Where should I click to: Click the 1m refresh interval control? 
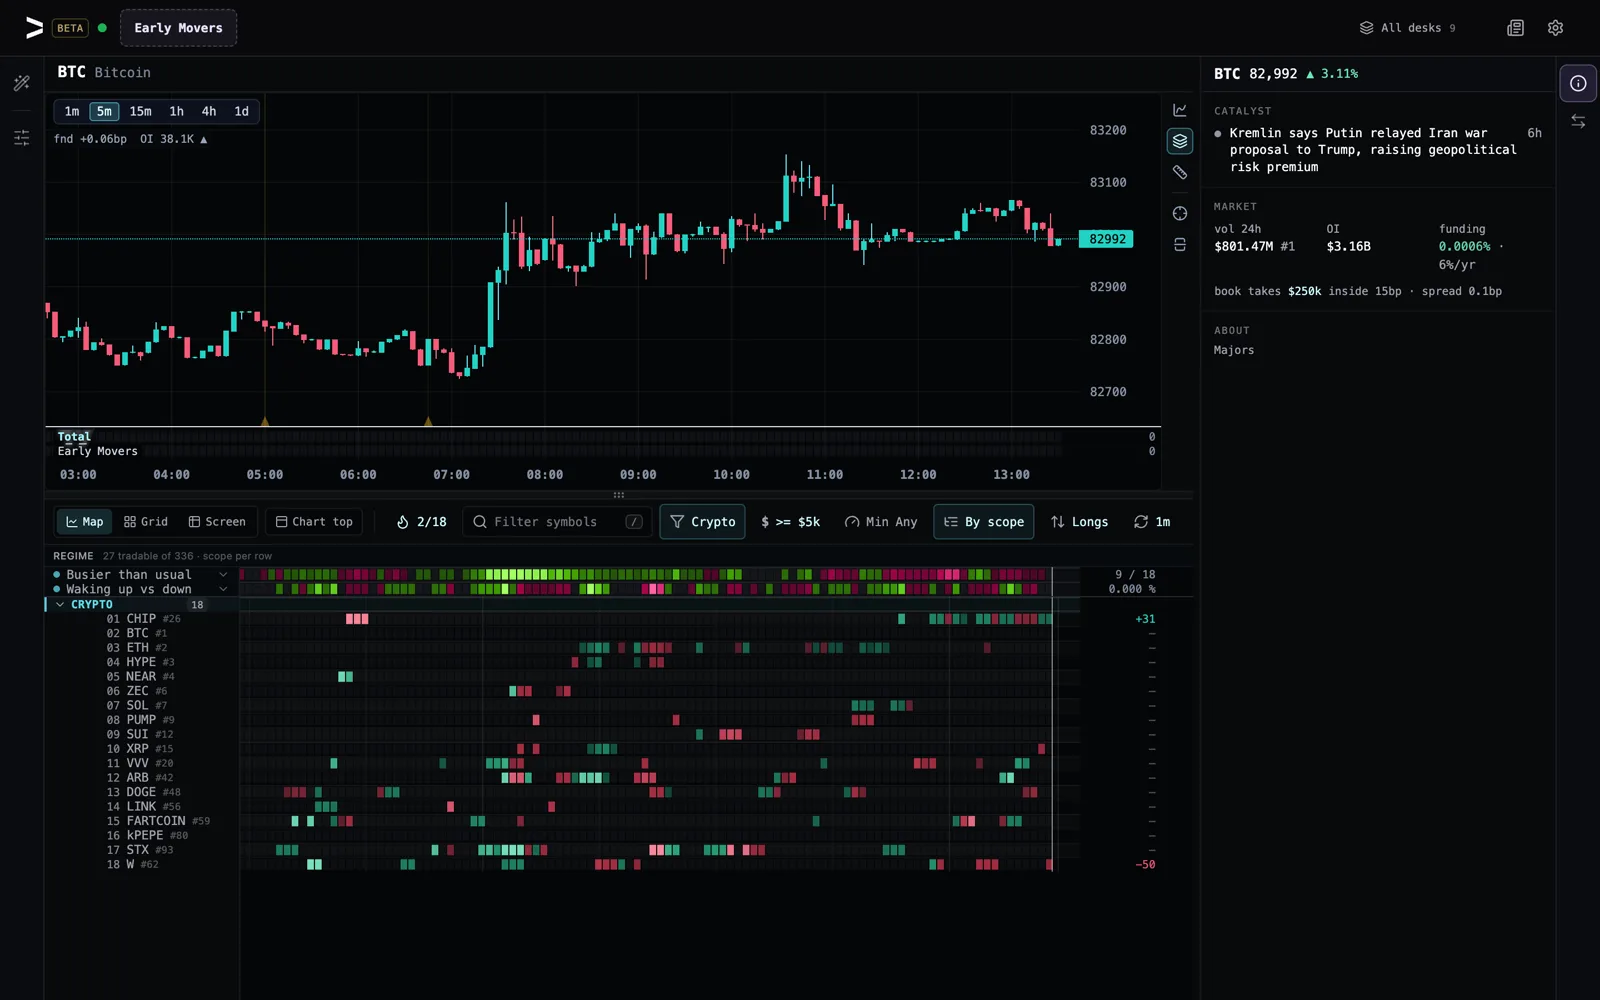[x=1152, y=522]
